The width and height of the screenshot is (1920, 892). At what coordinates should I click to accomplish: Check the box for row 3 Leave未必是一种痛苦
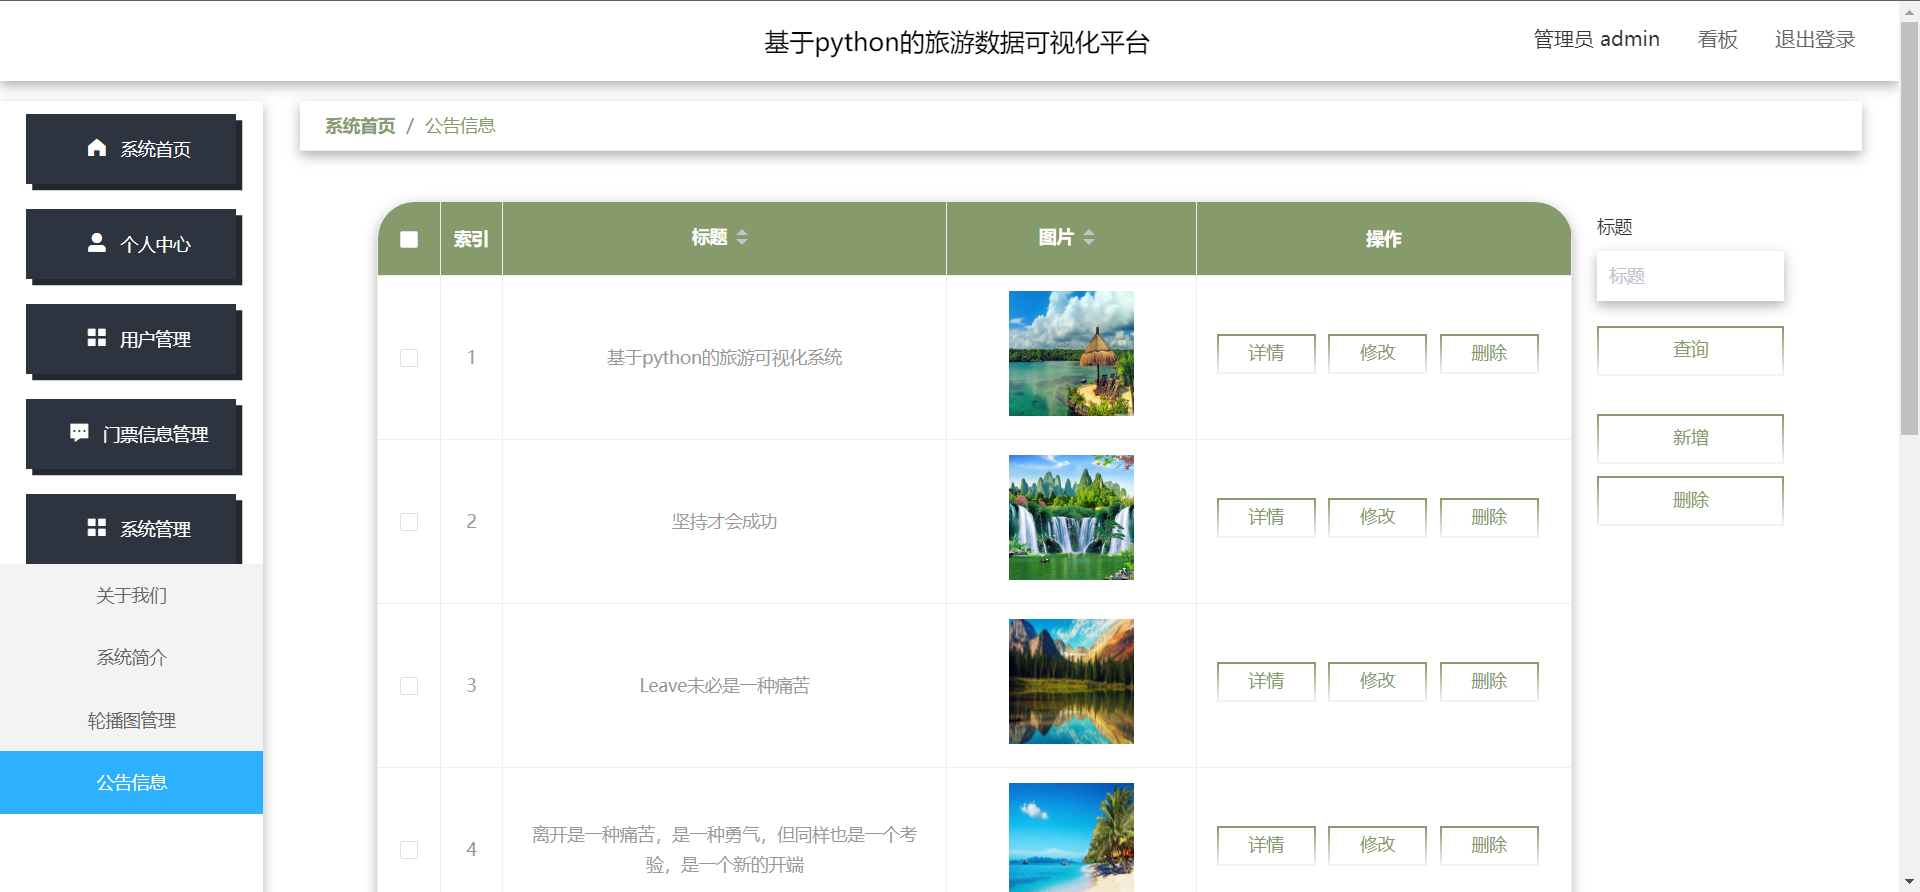(x=409, y=686)
